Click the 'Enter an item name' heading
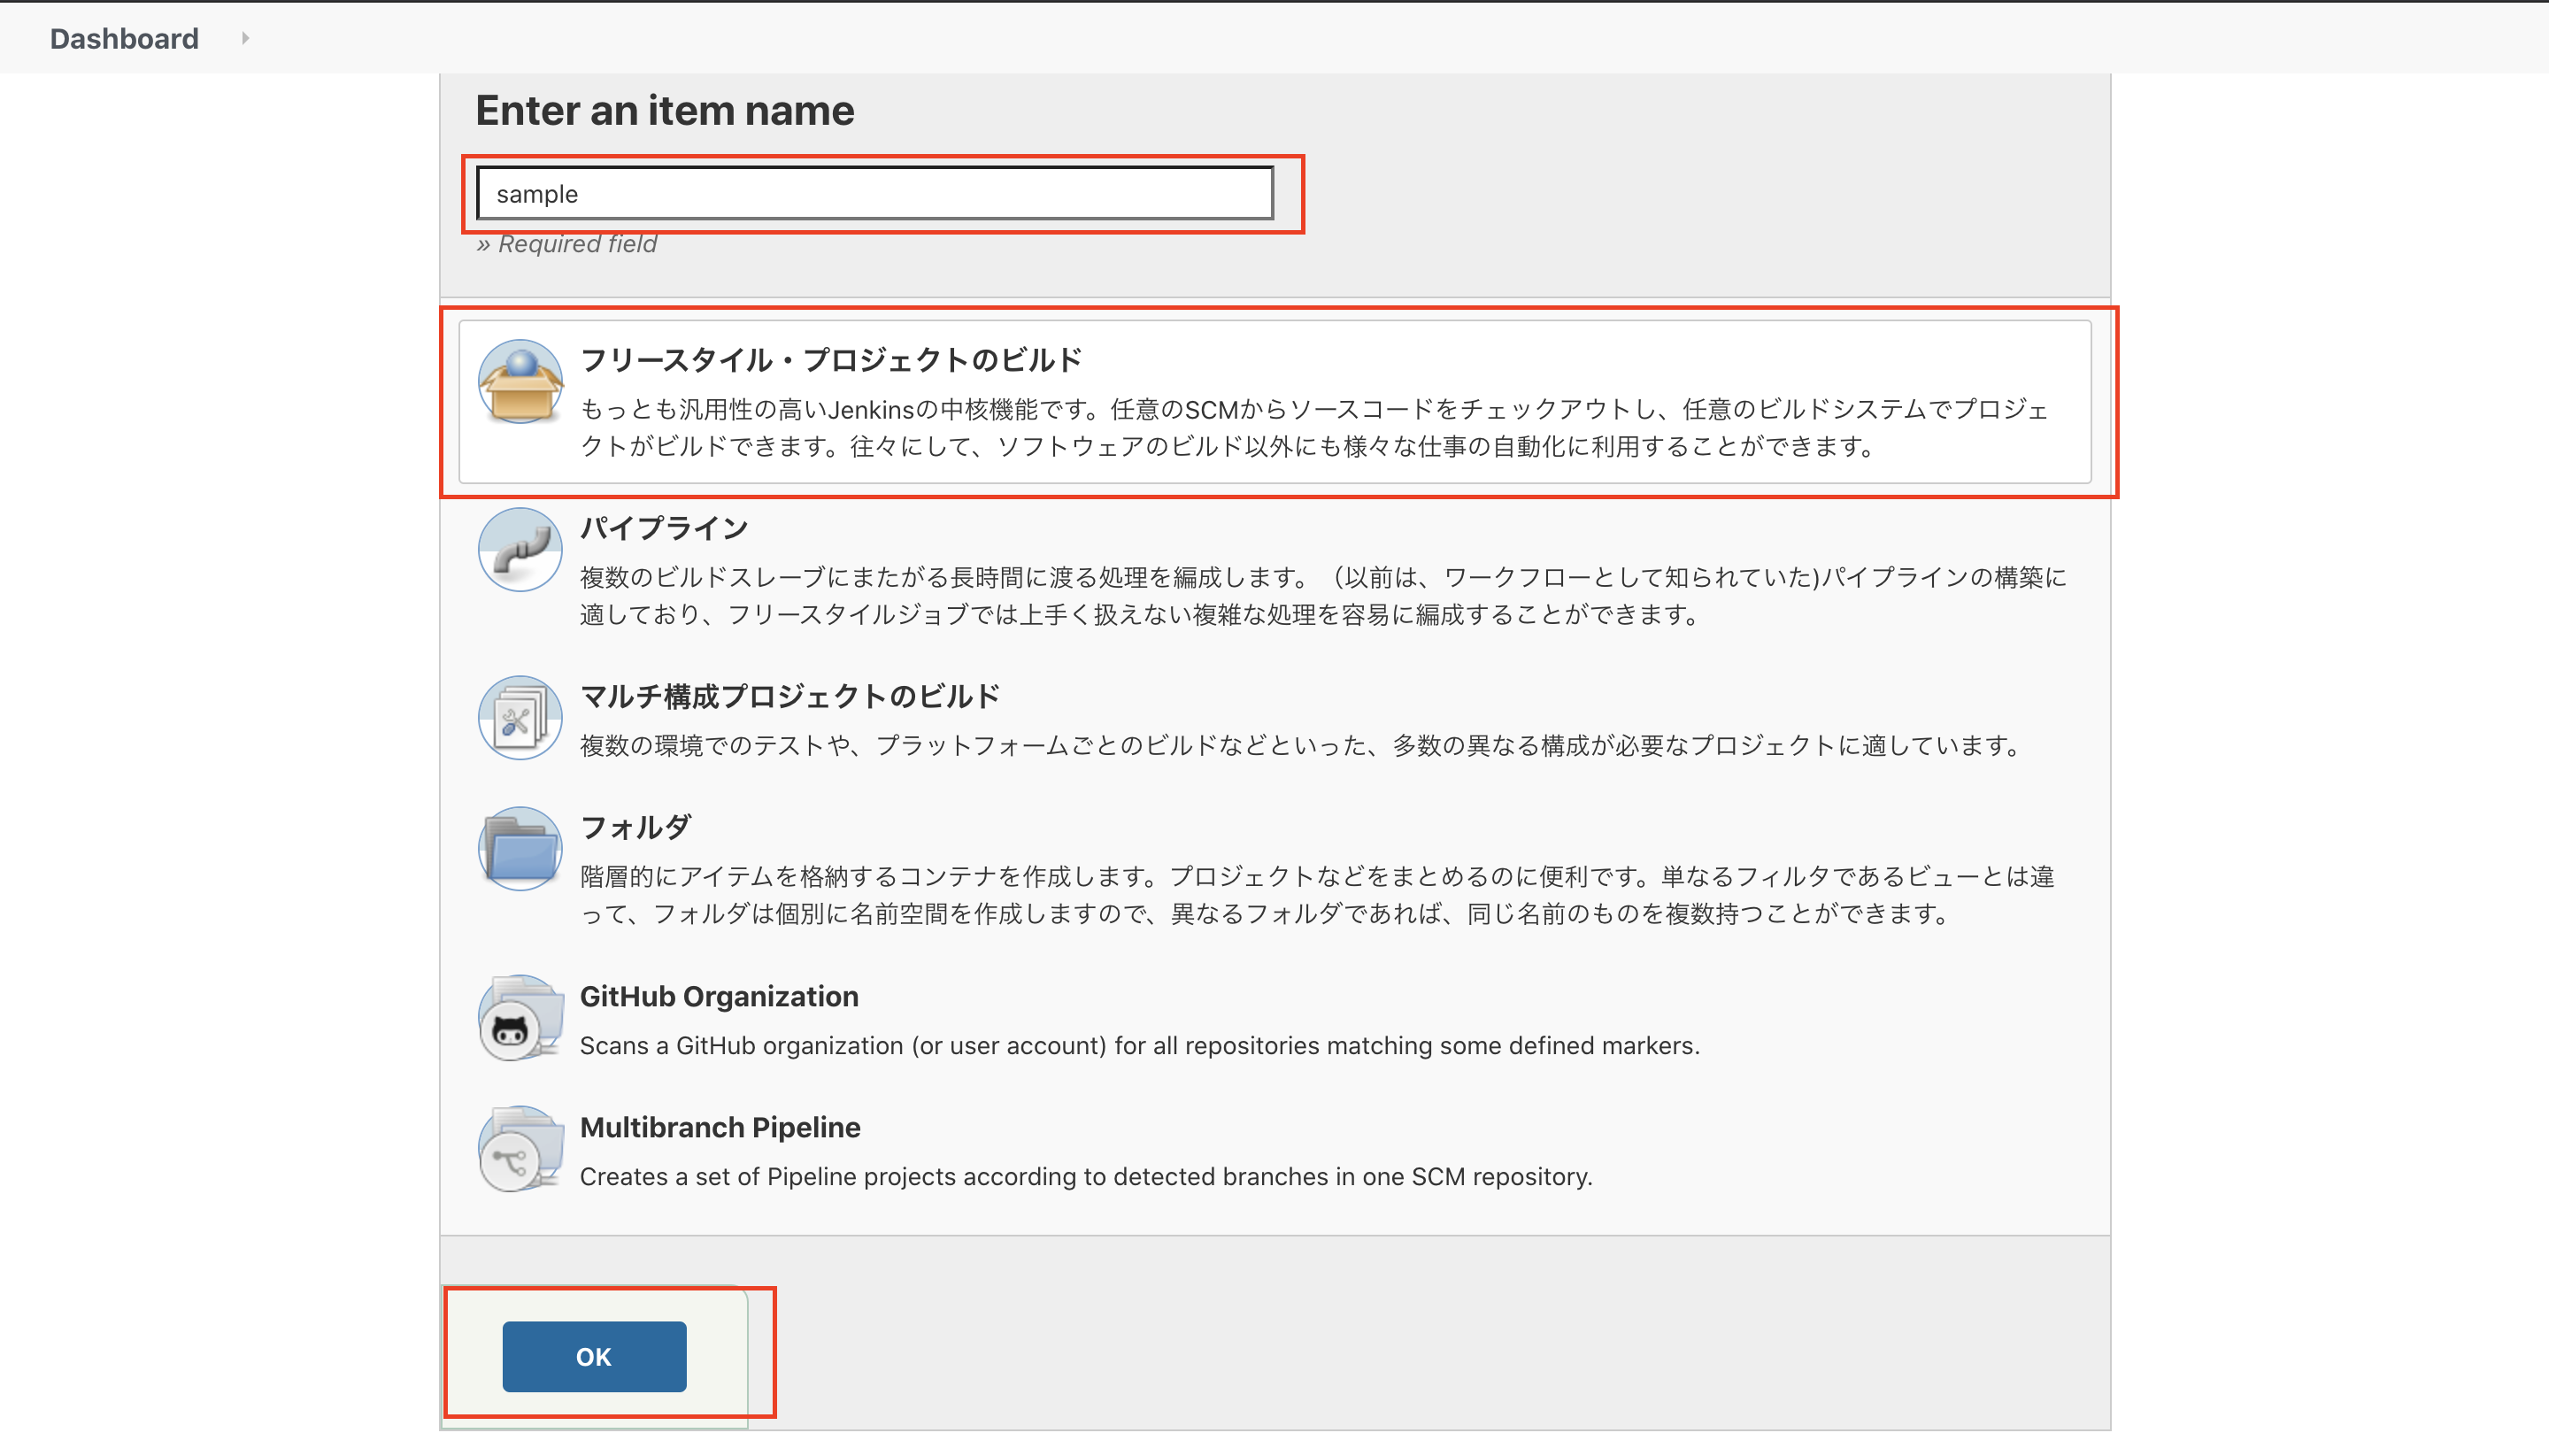This screenshot has height=1456, width=2549. click(x=665, y=110)
